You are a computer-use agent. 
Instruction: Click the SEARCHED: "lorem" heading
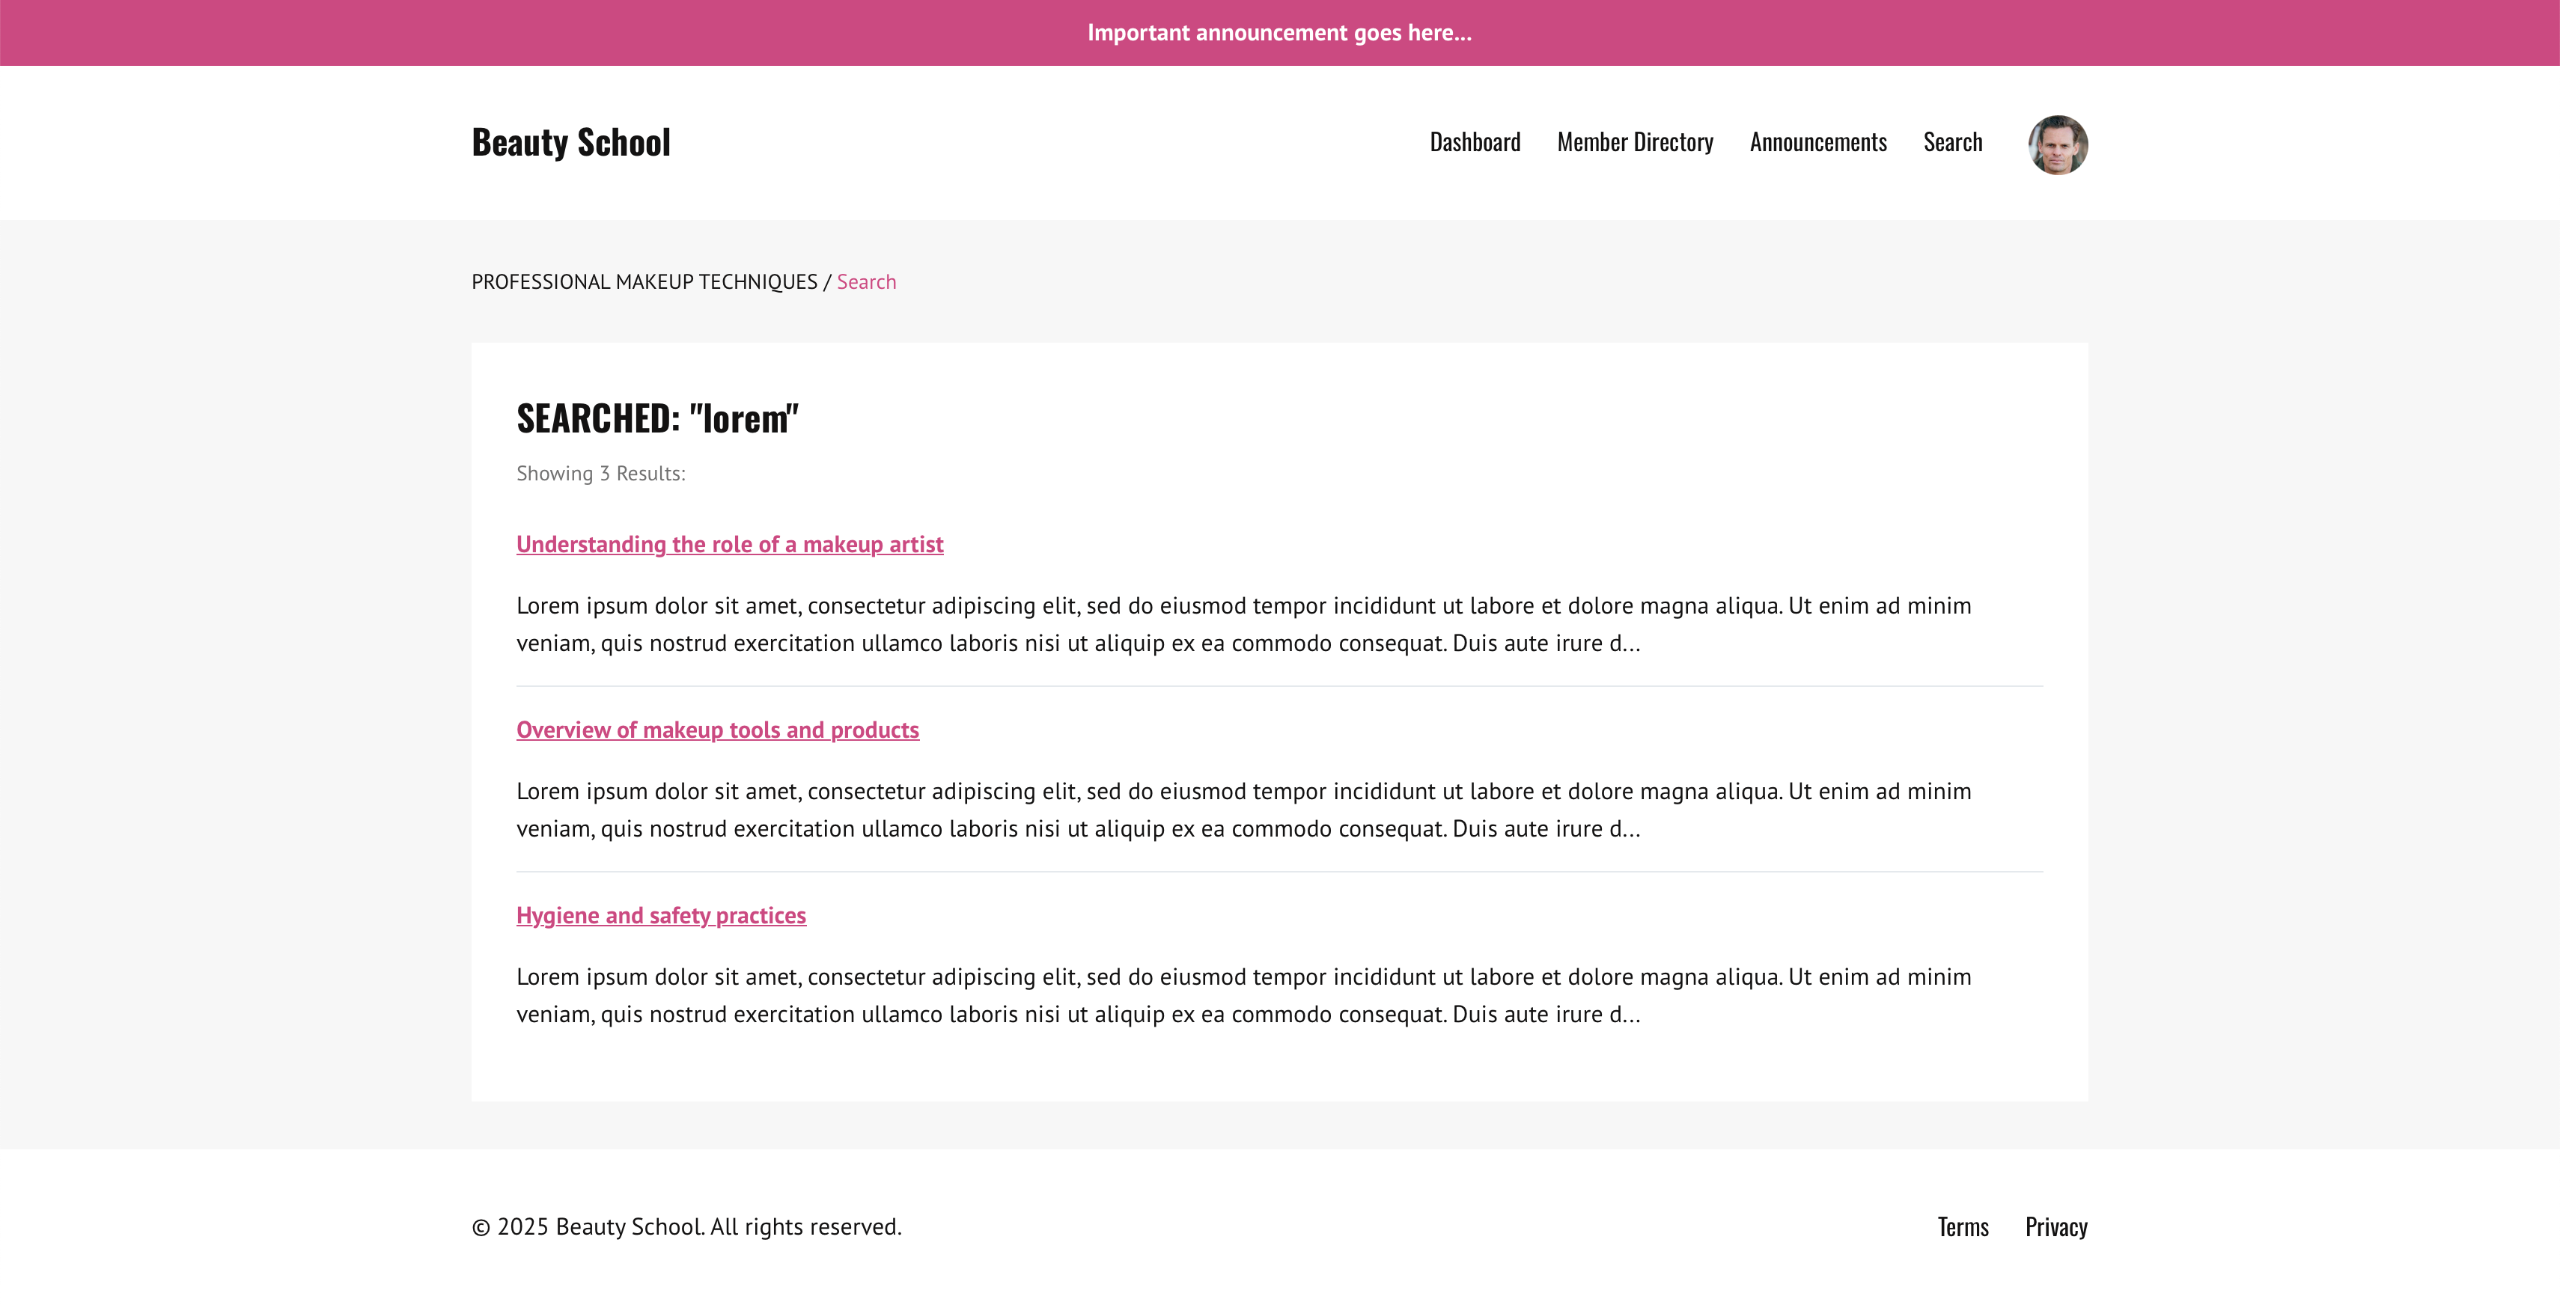coord(657,418)
